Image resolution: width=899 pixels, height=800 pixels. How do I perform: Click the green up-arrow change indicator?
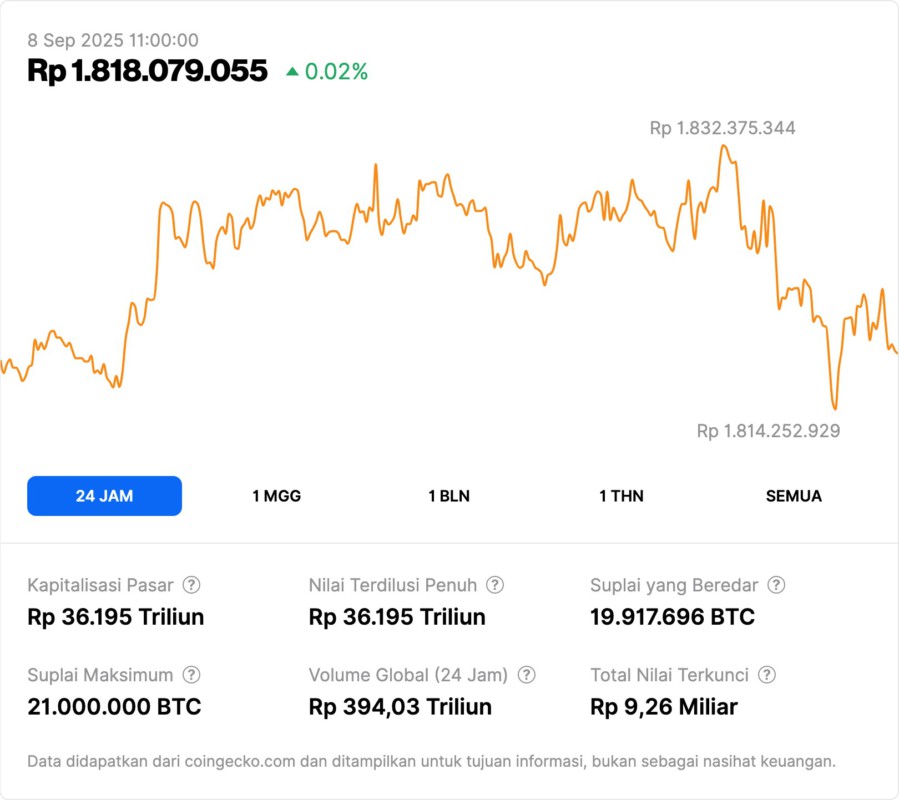coord(292,72)
